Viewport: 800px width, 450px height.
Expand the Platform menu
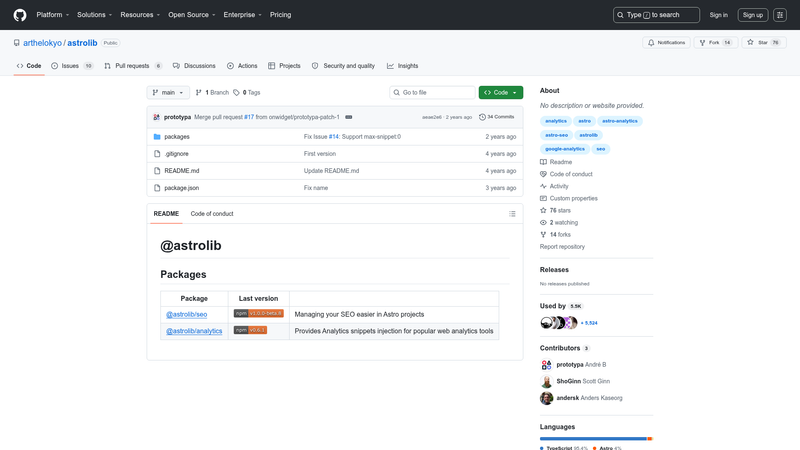pyautogui.click(x=53, y=15)
